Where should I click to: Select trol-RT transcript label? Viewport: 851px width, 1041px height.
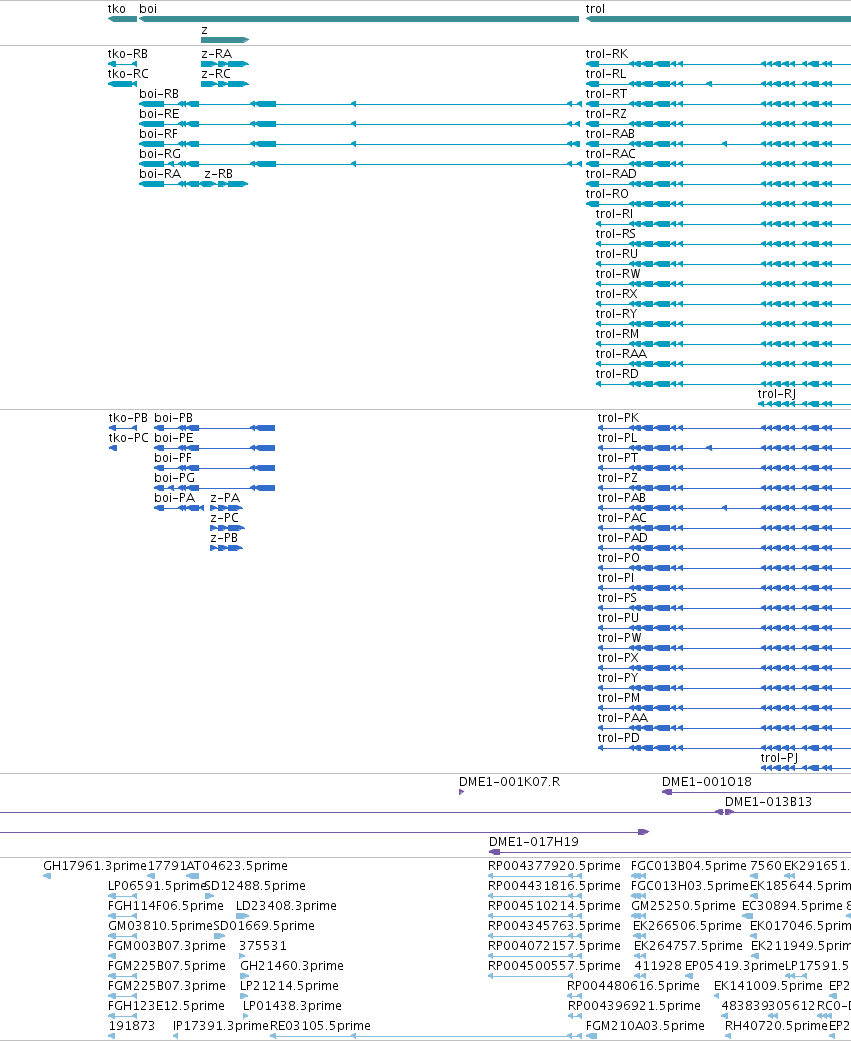pos(606,94)
